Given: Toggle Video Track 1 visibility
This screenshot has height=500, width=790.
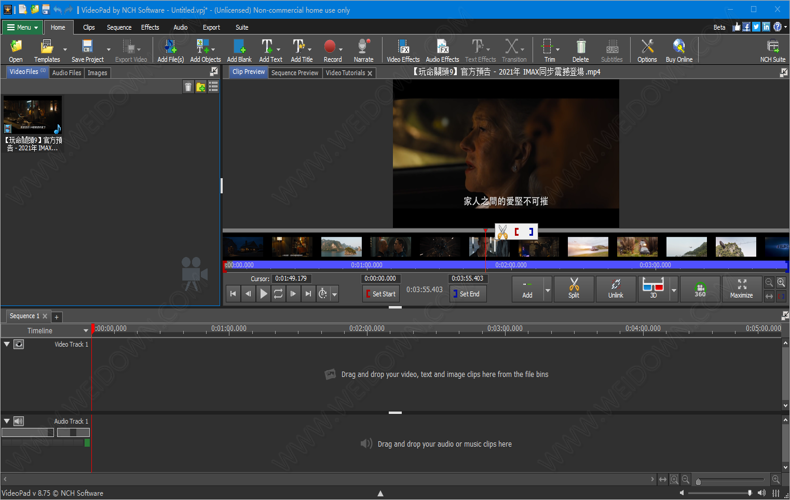Looking at the screenshot, I should (19, 344).
